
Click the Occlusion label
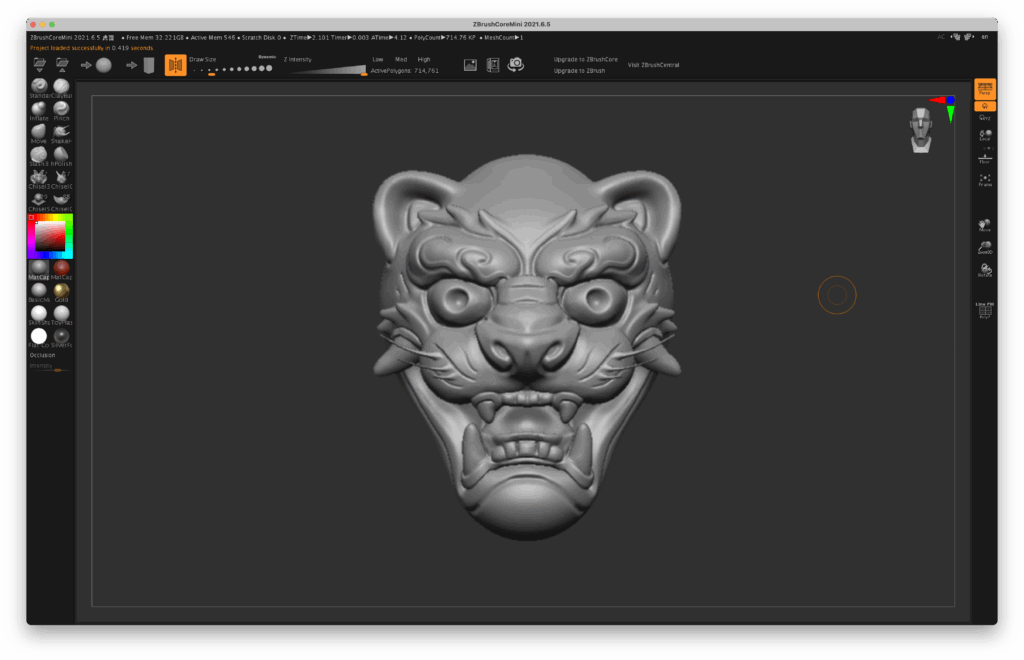tap(42, 355)
